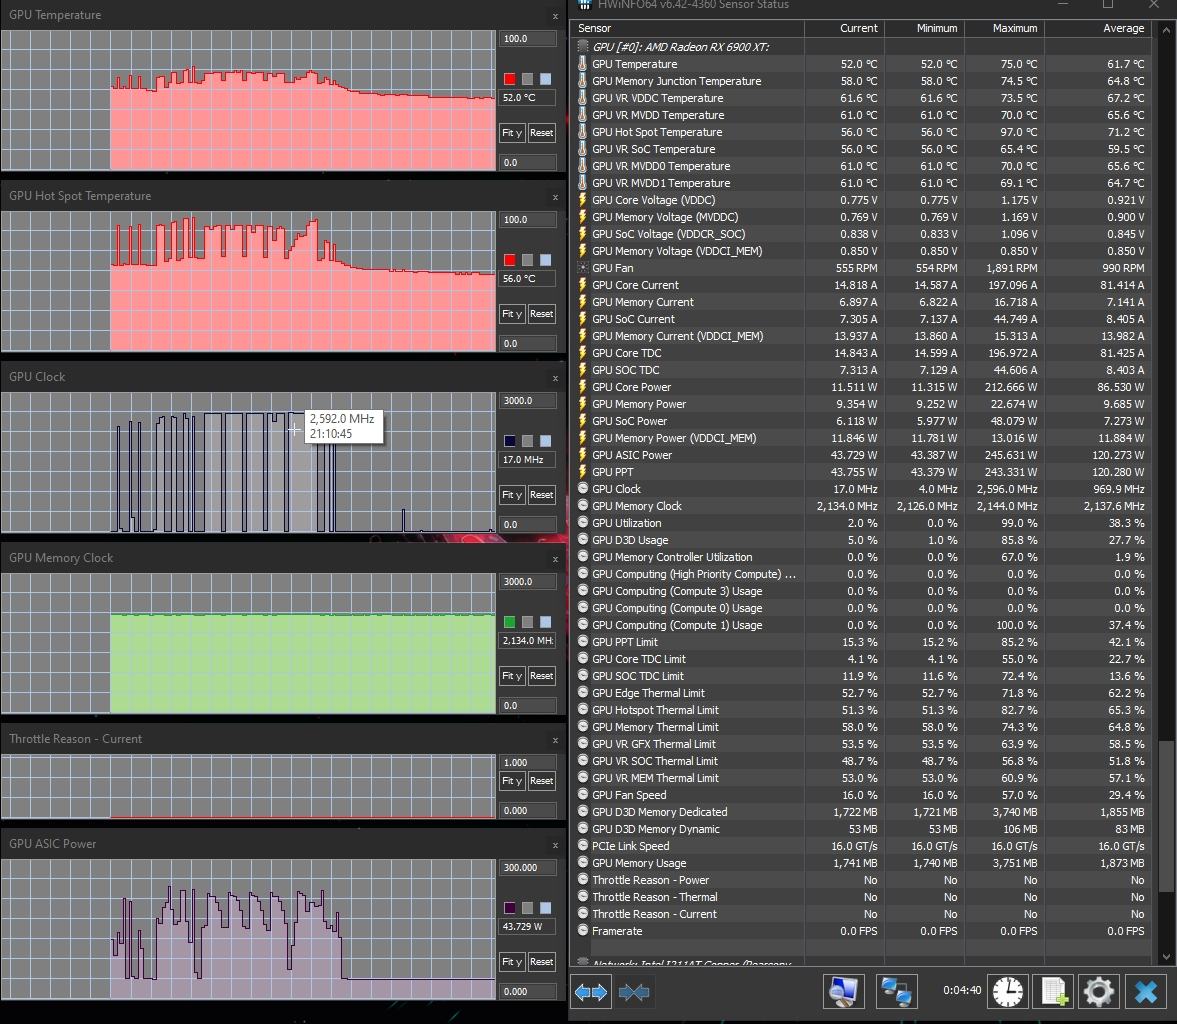Select the GPU Memory Usage row
This screenshot has width=1177, height=1024.
pos(861,863)
